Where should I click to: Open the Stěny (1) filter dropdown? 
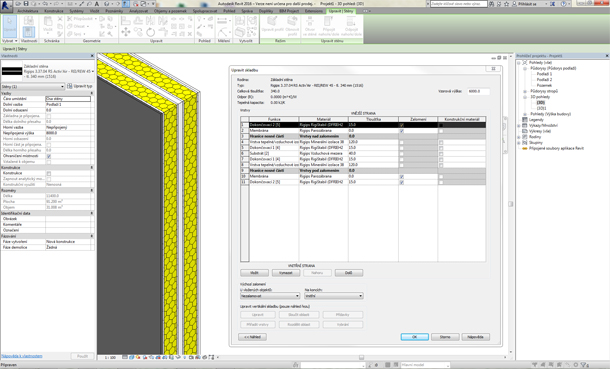tap(33, 86)
